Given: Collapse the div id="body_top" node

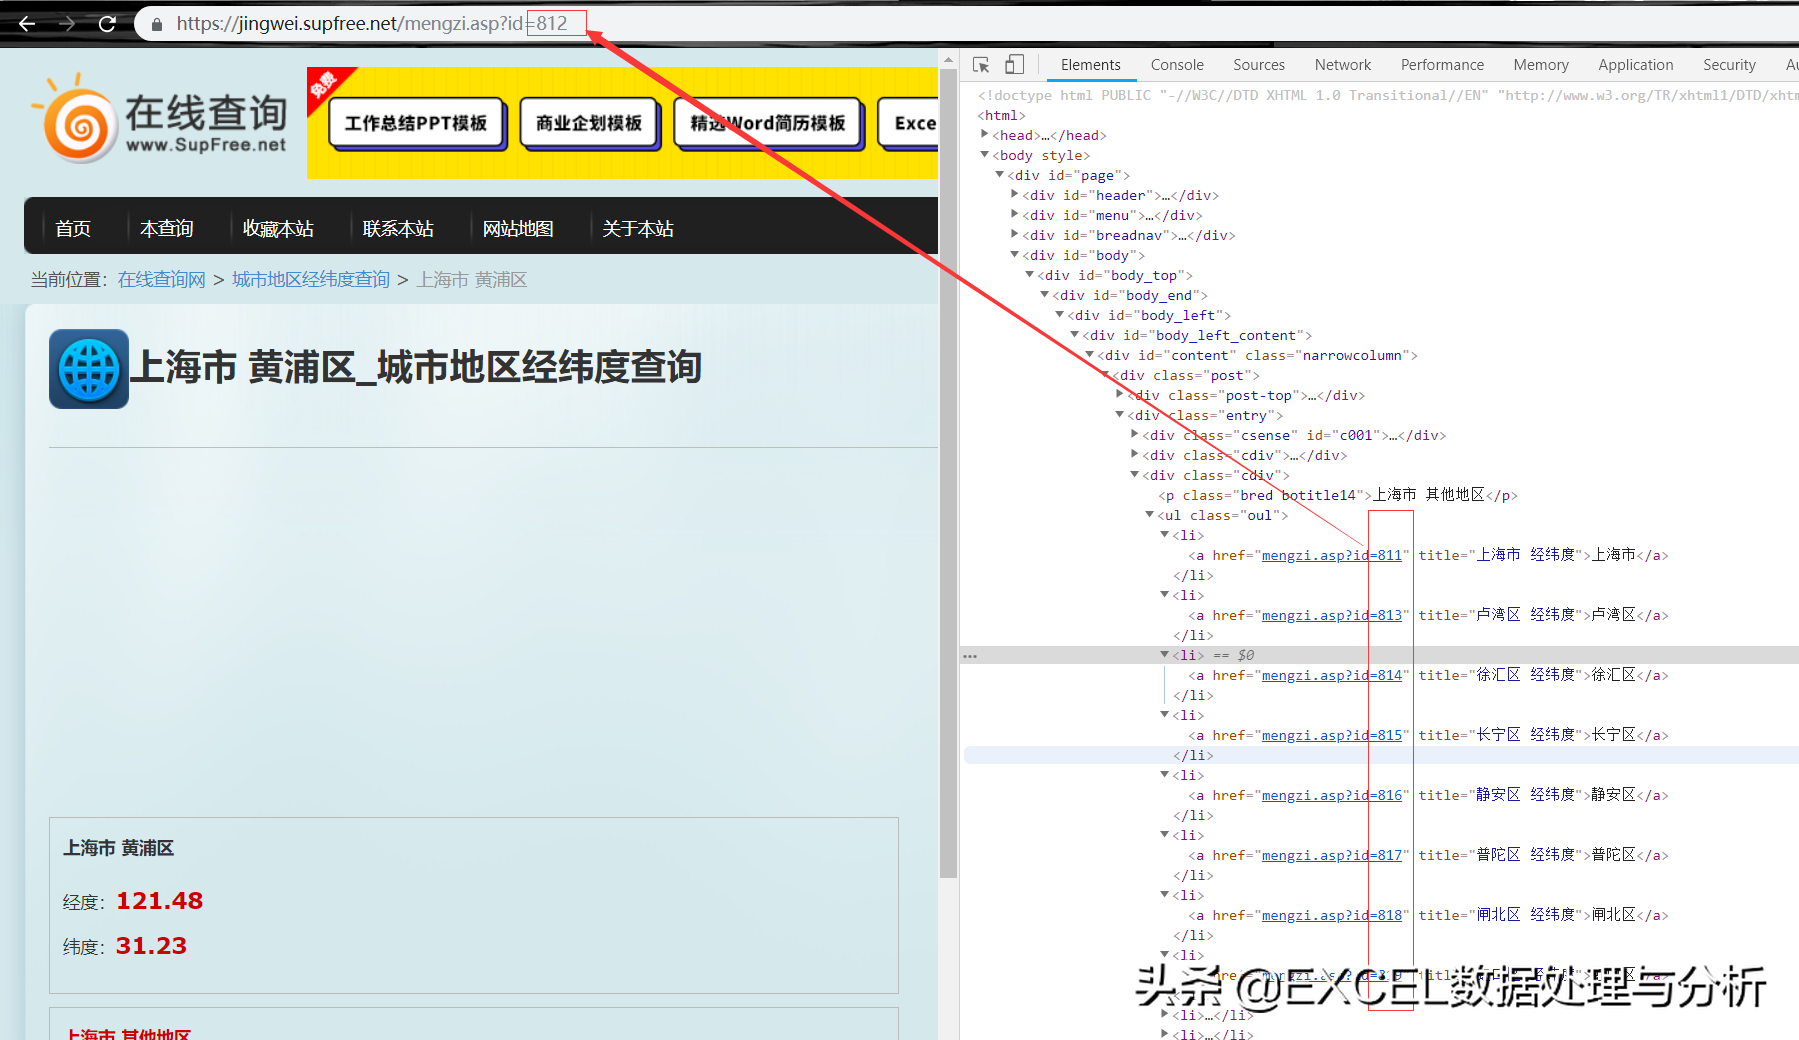Looking at the screenshot, I should (x=1030, y=275).
